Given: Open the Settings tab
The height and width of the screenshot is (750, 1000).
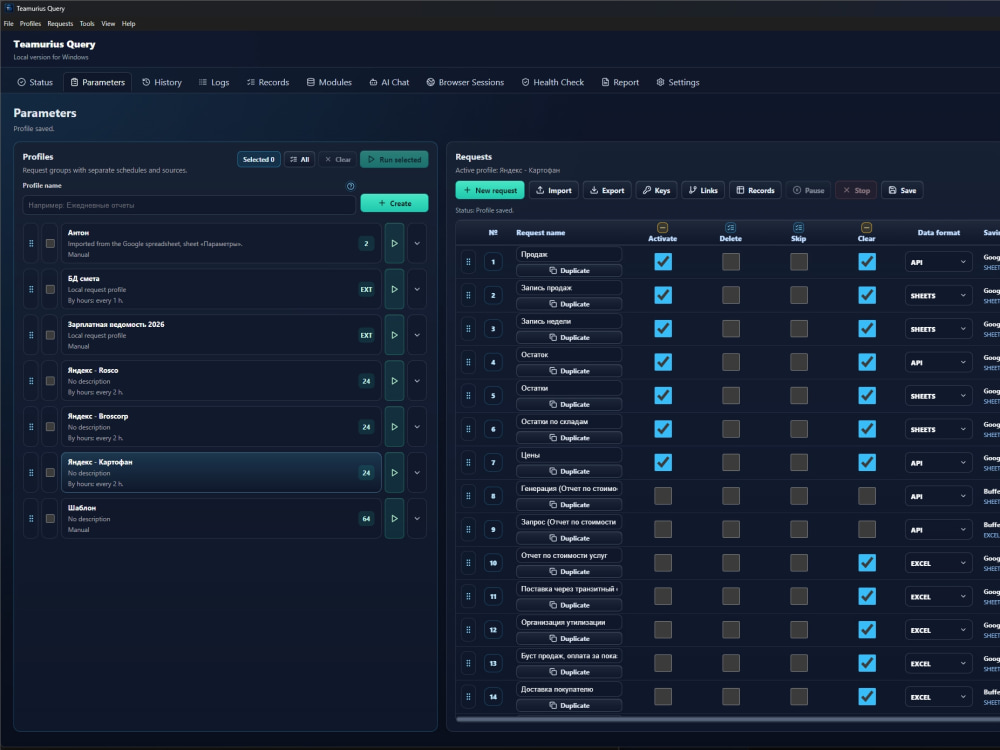Looking at the screenshot, I should click(678, 82).
